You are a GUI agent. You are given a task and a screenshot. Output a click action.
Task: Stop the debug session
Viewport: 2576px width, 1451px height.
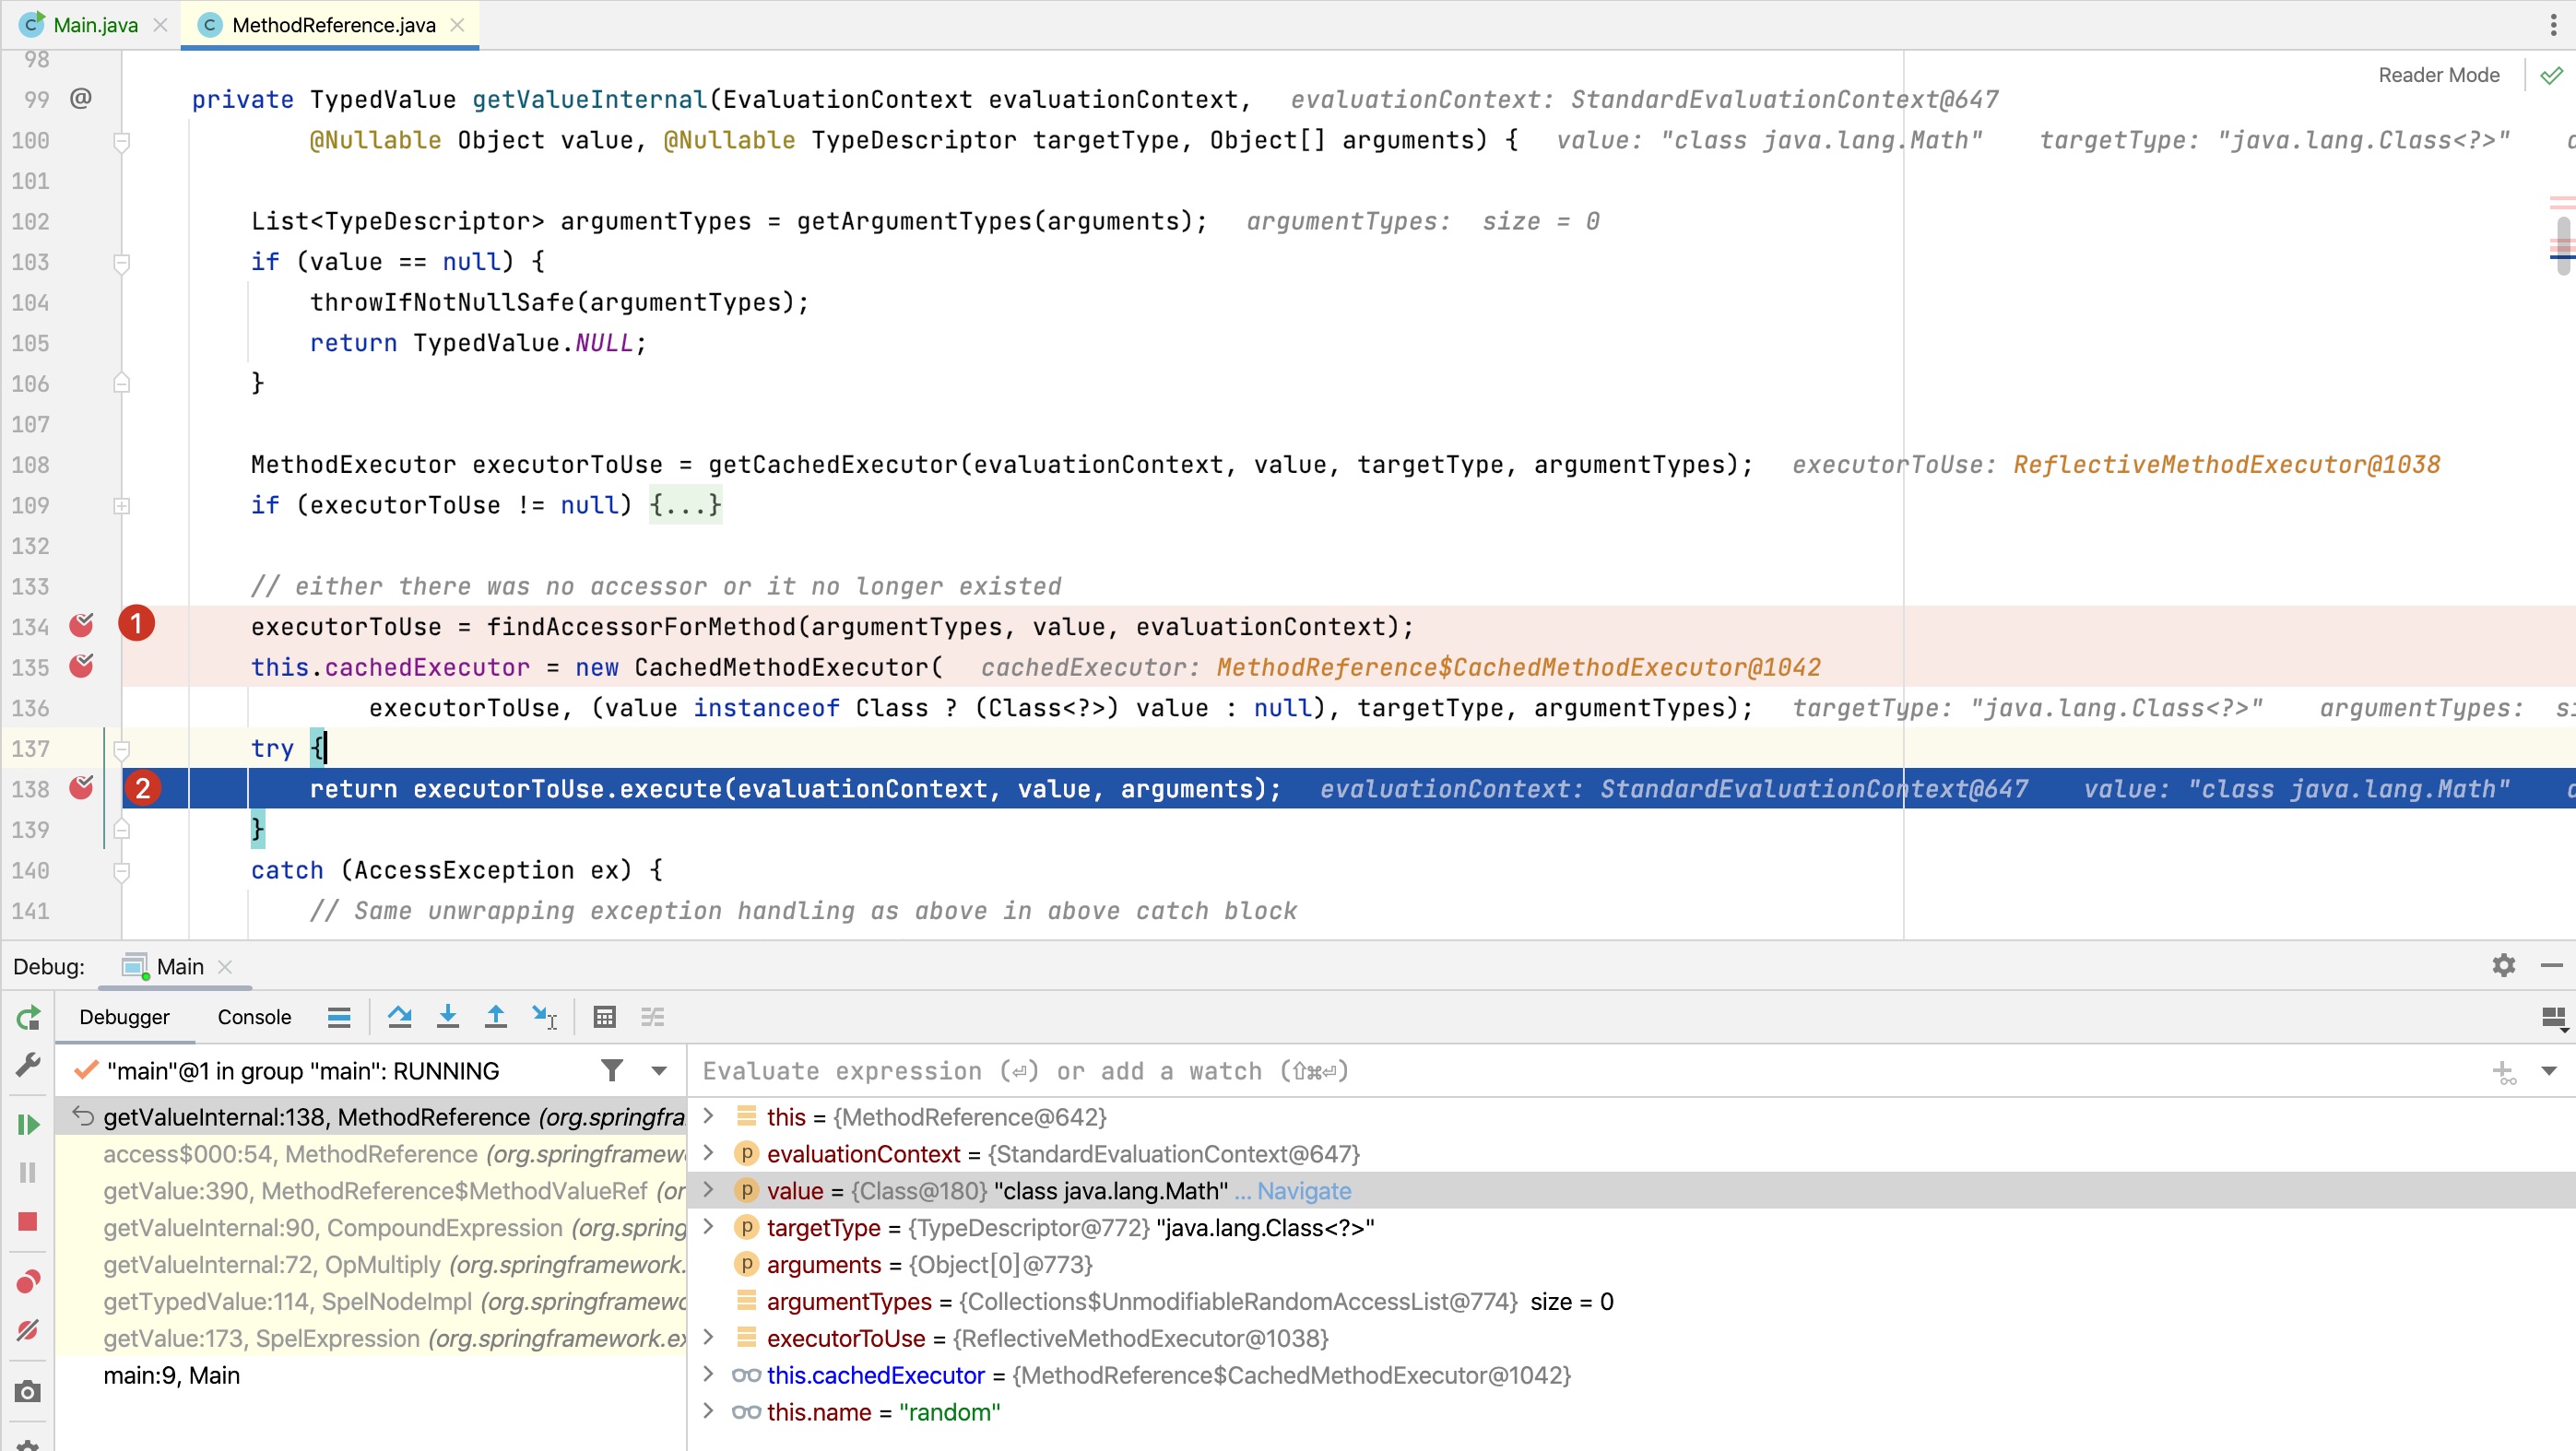tap(28, 1222)
